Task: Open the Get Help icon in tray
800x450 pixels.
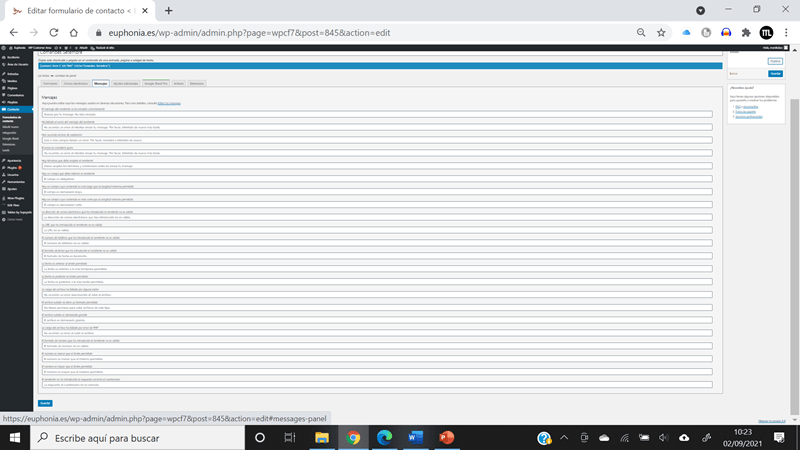Action: (x=544, y=438)
